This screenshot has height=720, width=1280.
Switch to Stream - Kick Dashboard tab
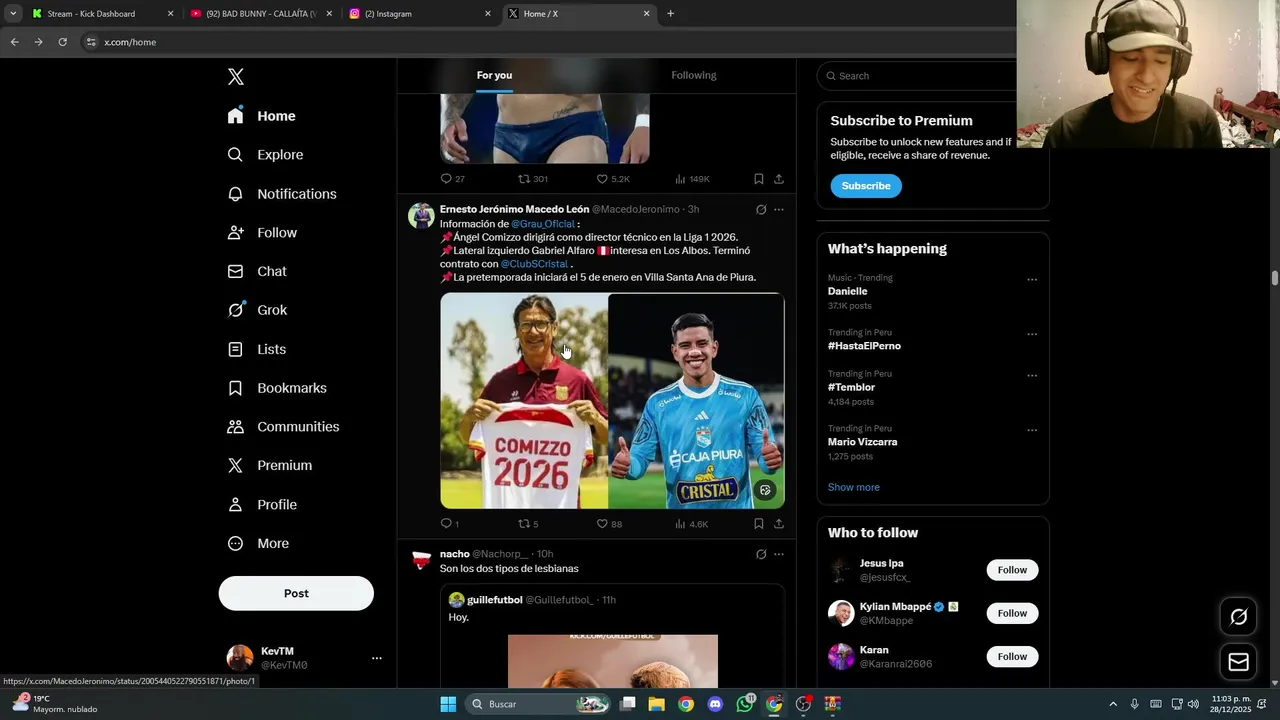(102, 14)
